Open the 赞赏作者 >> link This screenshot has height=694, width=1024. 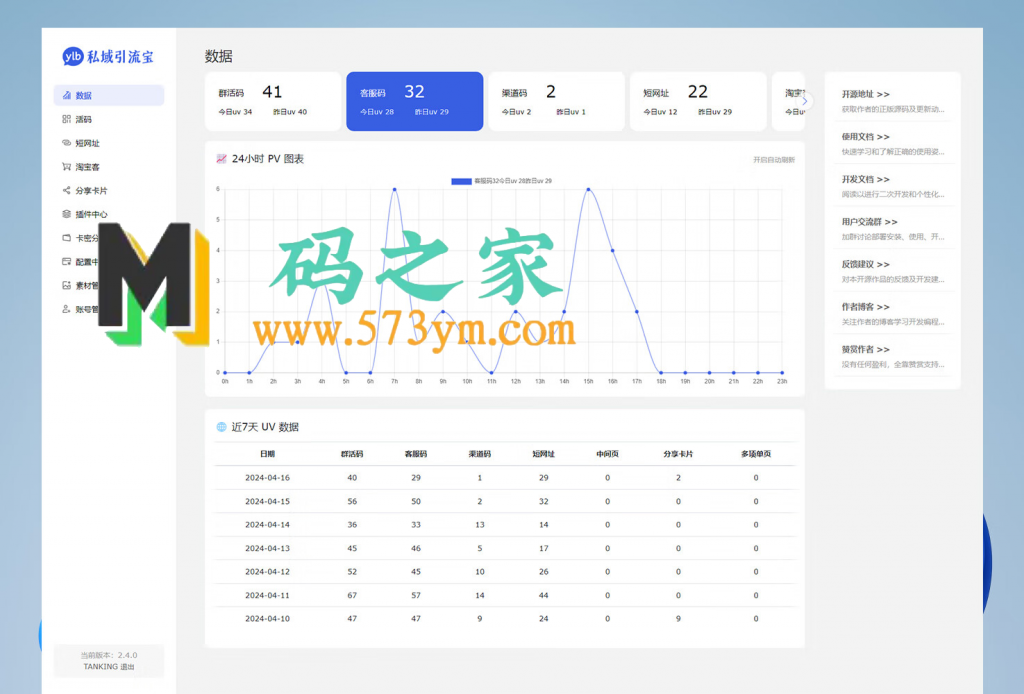[865, 349]
